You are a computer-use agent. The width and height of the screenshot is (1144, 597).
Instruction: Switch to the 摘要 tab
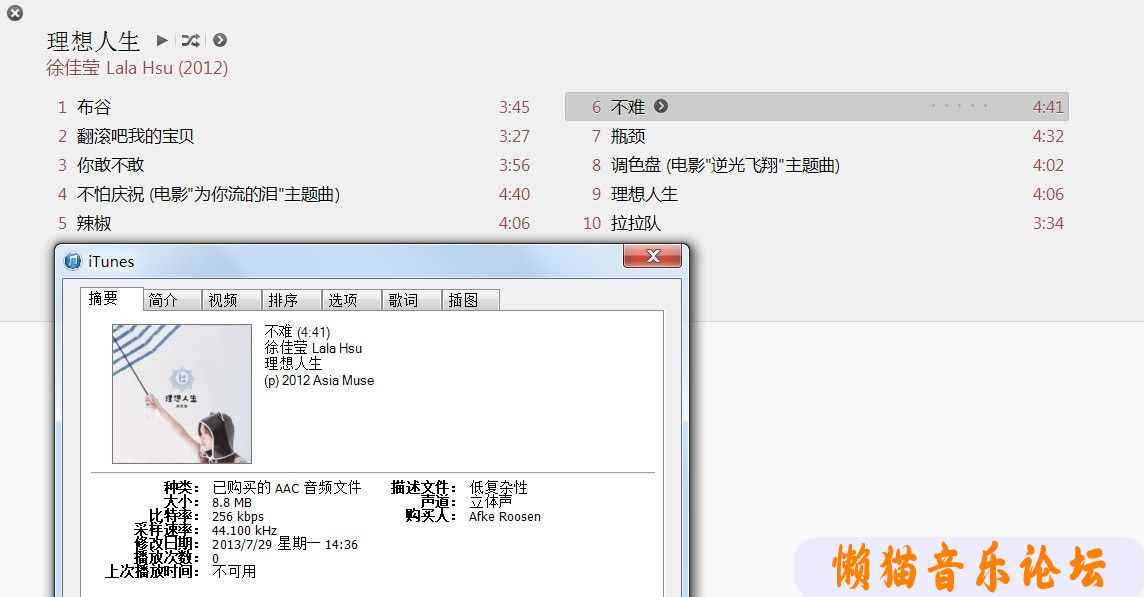(112, 298)
